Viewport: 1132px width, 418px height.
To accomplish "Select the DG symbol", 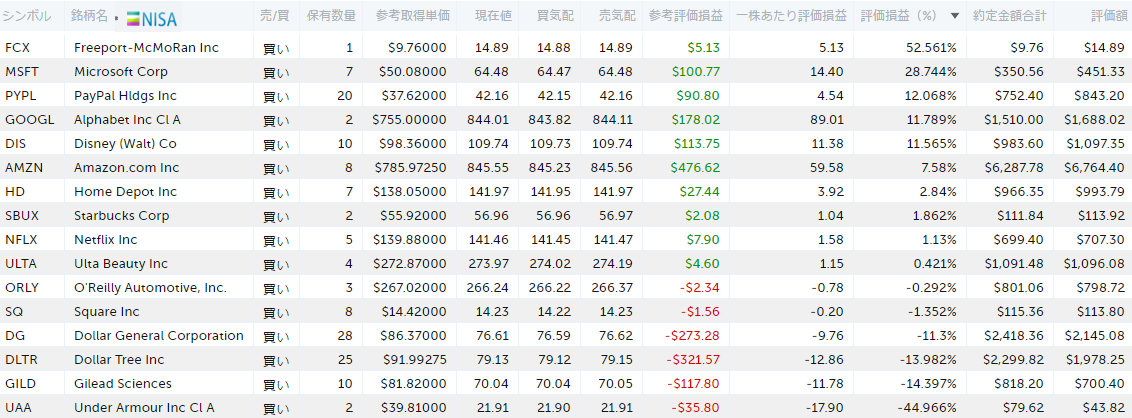I will click(x=12, y=335).
